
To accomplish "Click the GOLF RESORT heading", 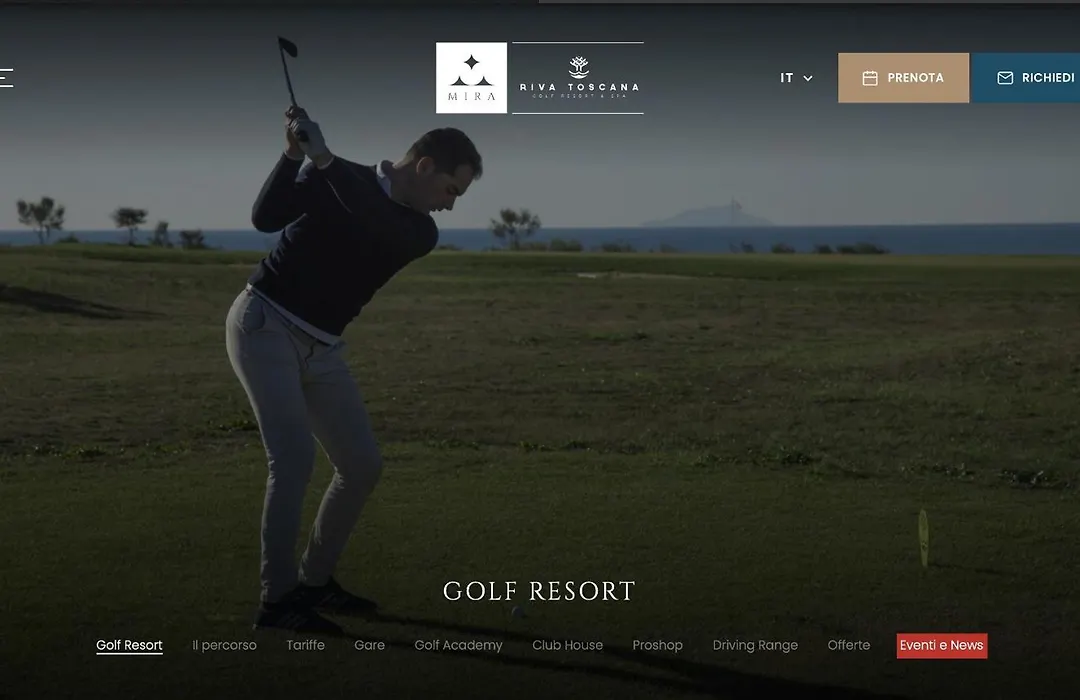I will click(x=539, y=591).
